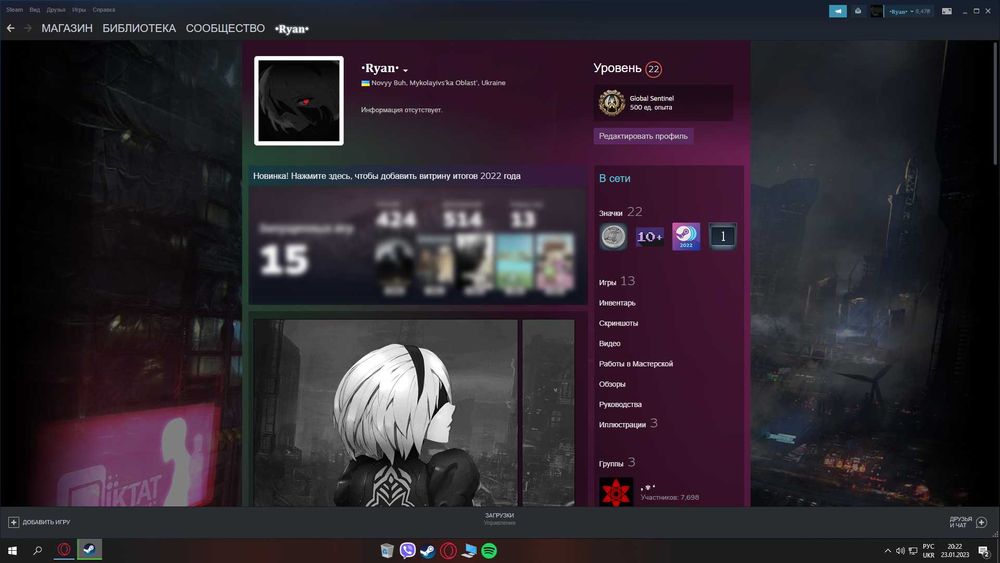The height and width of the screenshot is (563, 1000).
Task: Open the Steam 2022 badge
Action: click(686, 237)
